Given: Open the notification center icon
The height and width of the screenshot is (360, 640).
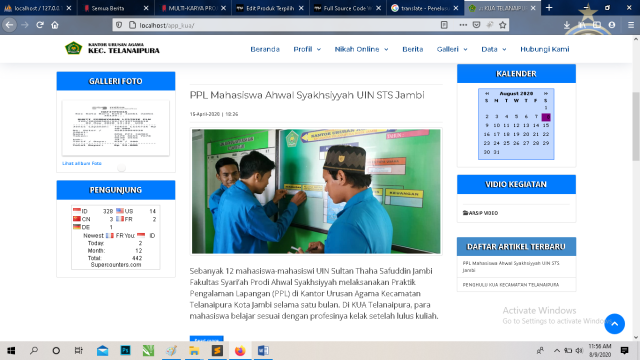Looking at the screenshot, I should (624, 351).
